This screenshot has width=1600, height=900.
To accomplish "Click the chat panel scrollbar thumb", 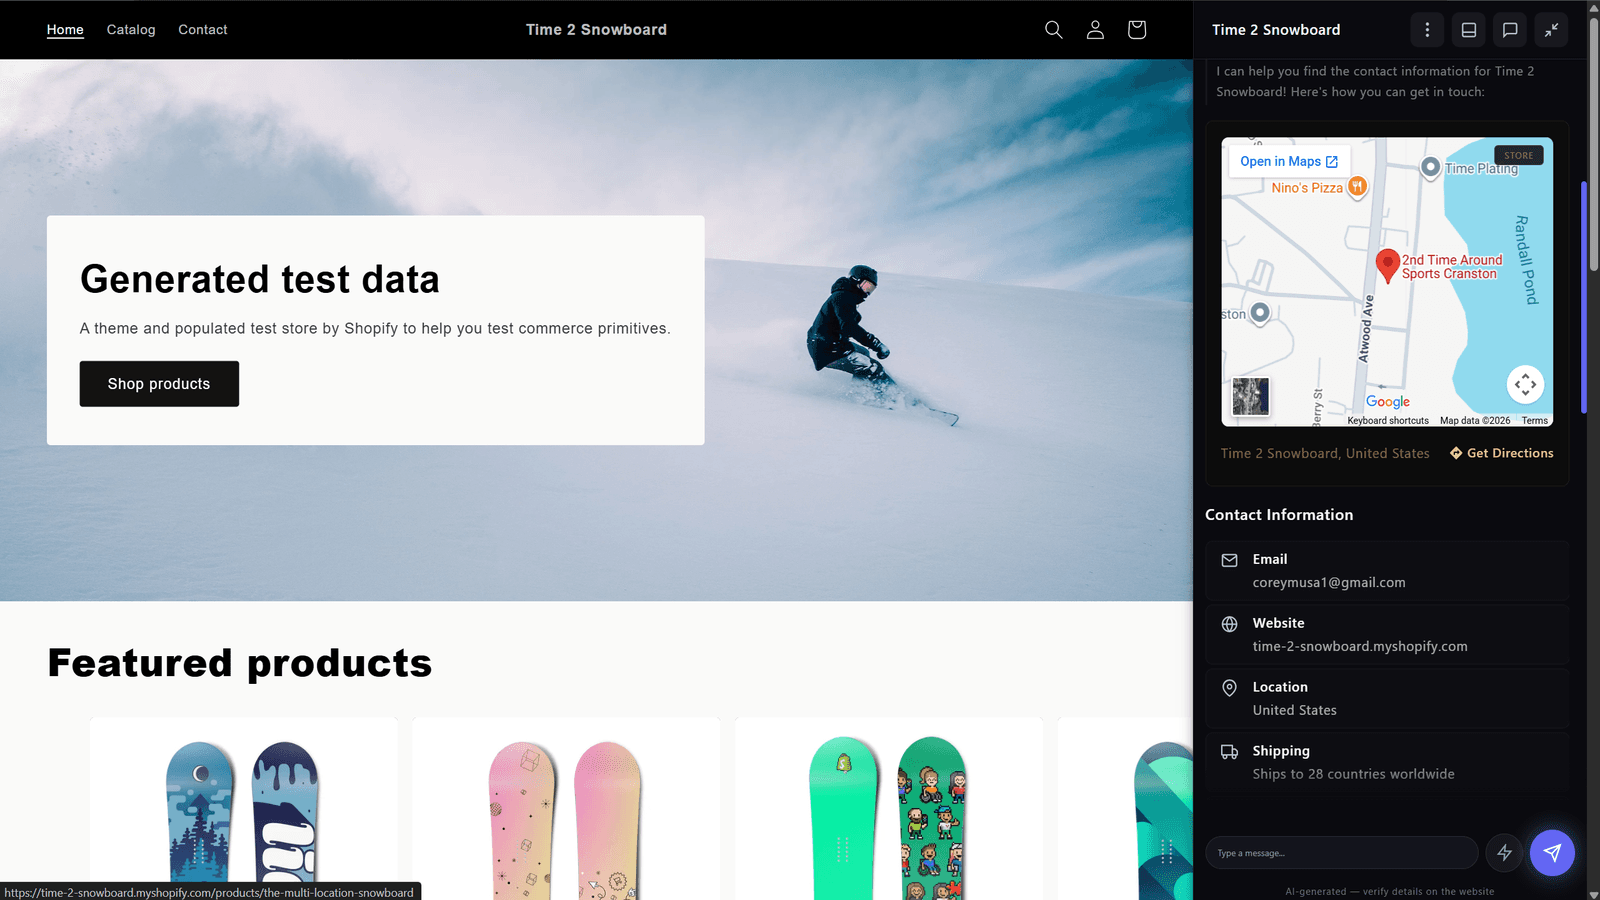I will point(1584,297).
